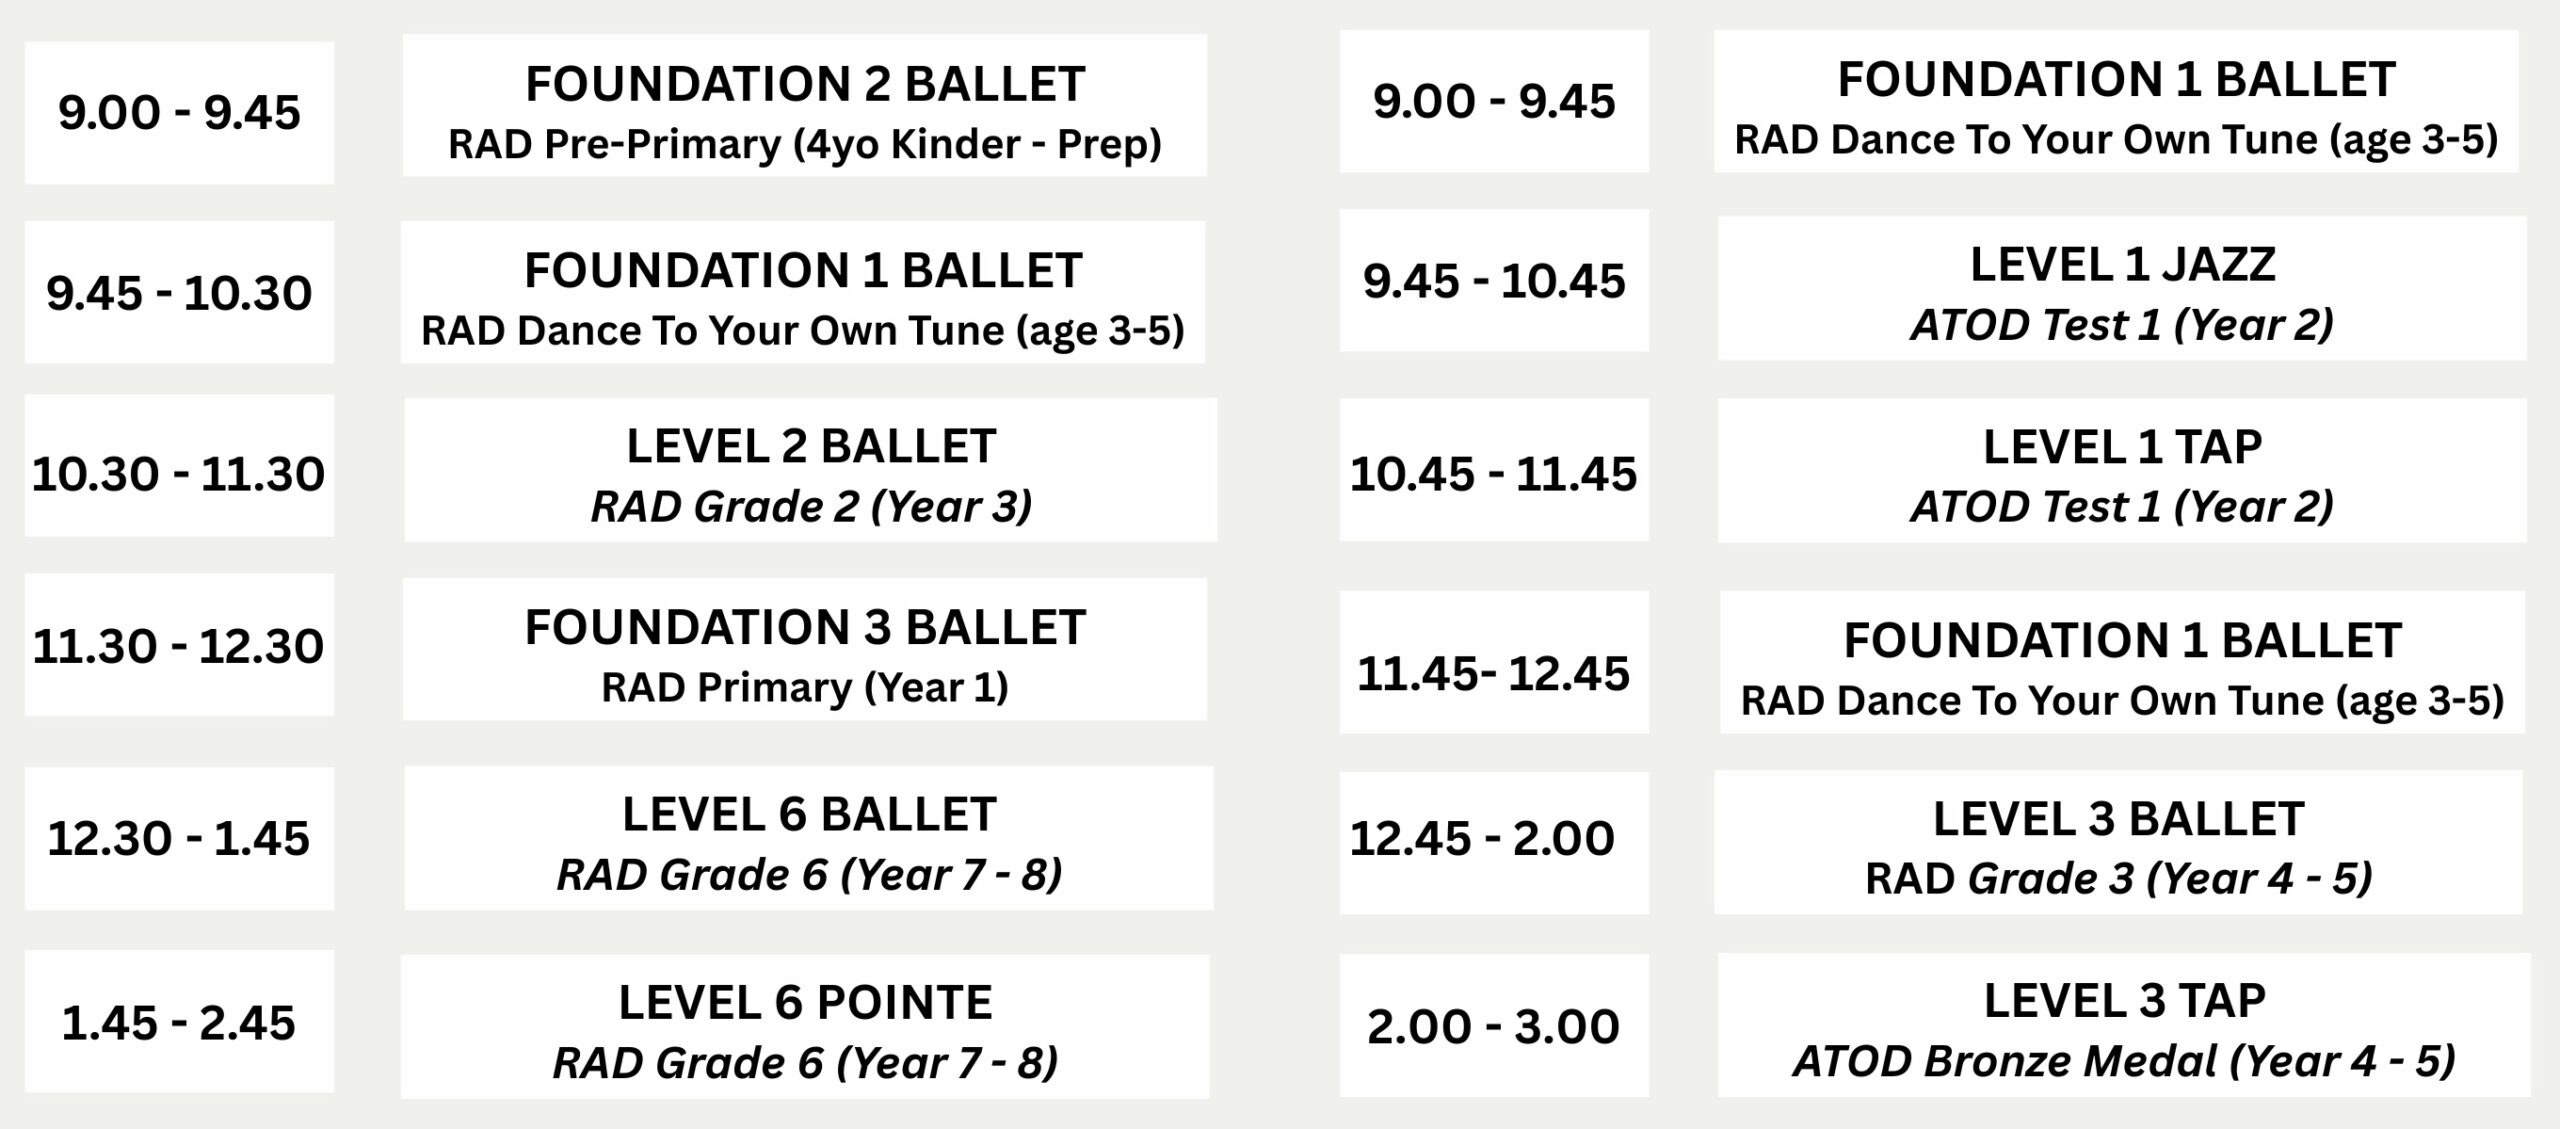This screenshot has width=2560, height=1129.
Task: Select the Level 1 Jazz ATOD Test 1 box
Action: (x=2122, y=288)
